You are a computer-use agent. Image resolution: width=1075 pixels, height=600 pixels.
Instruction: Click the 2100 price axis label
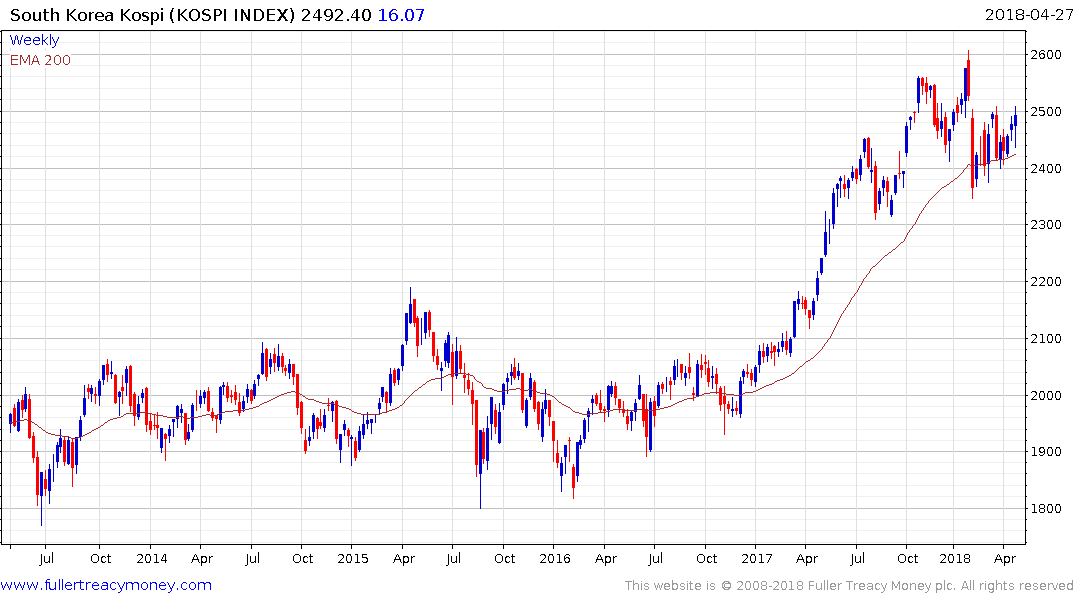1046,339
